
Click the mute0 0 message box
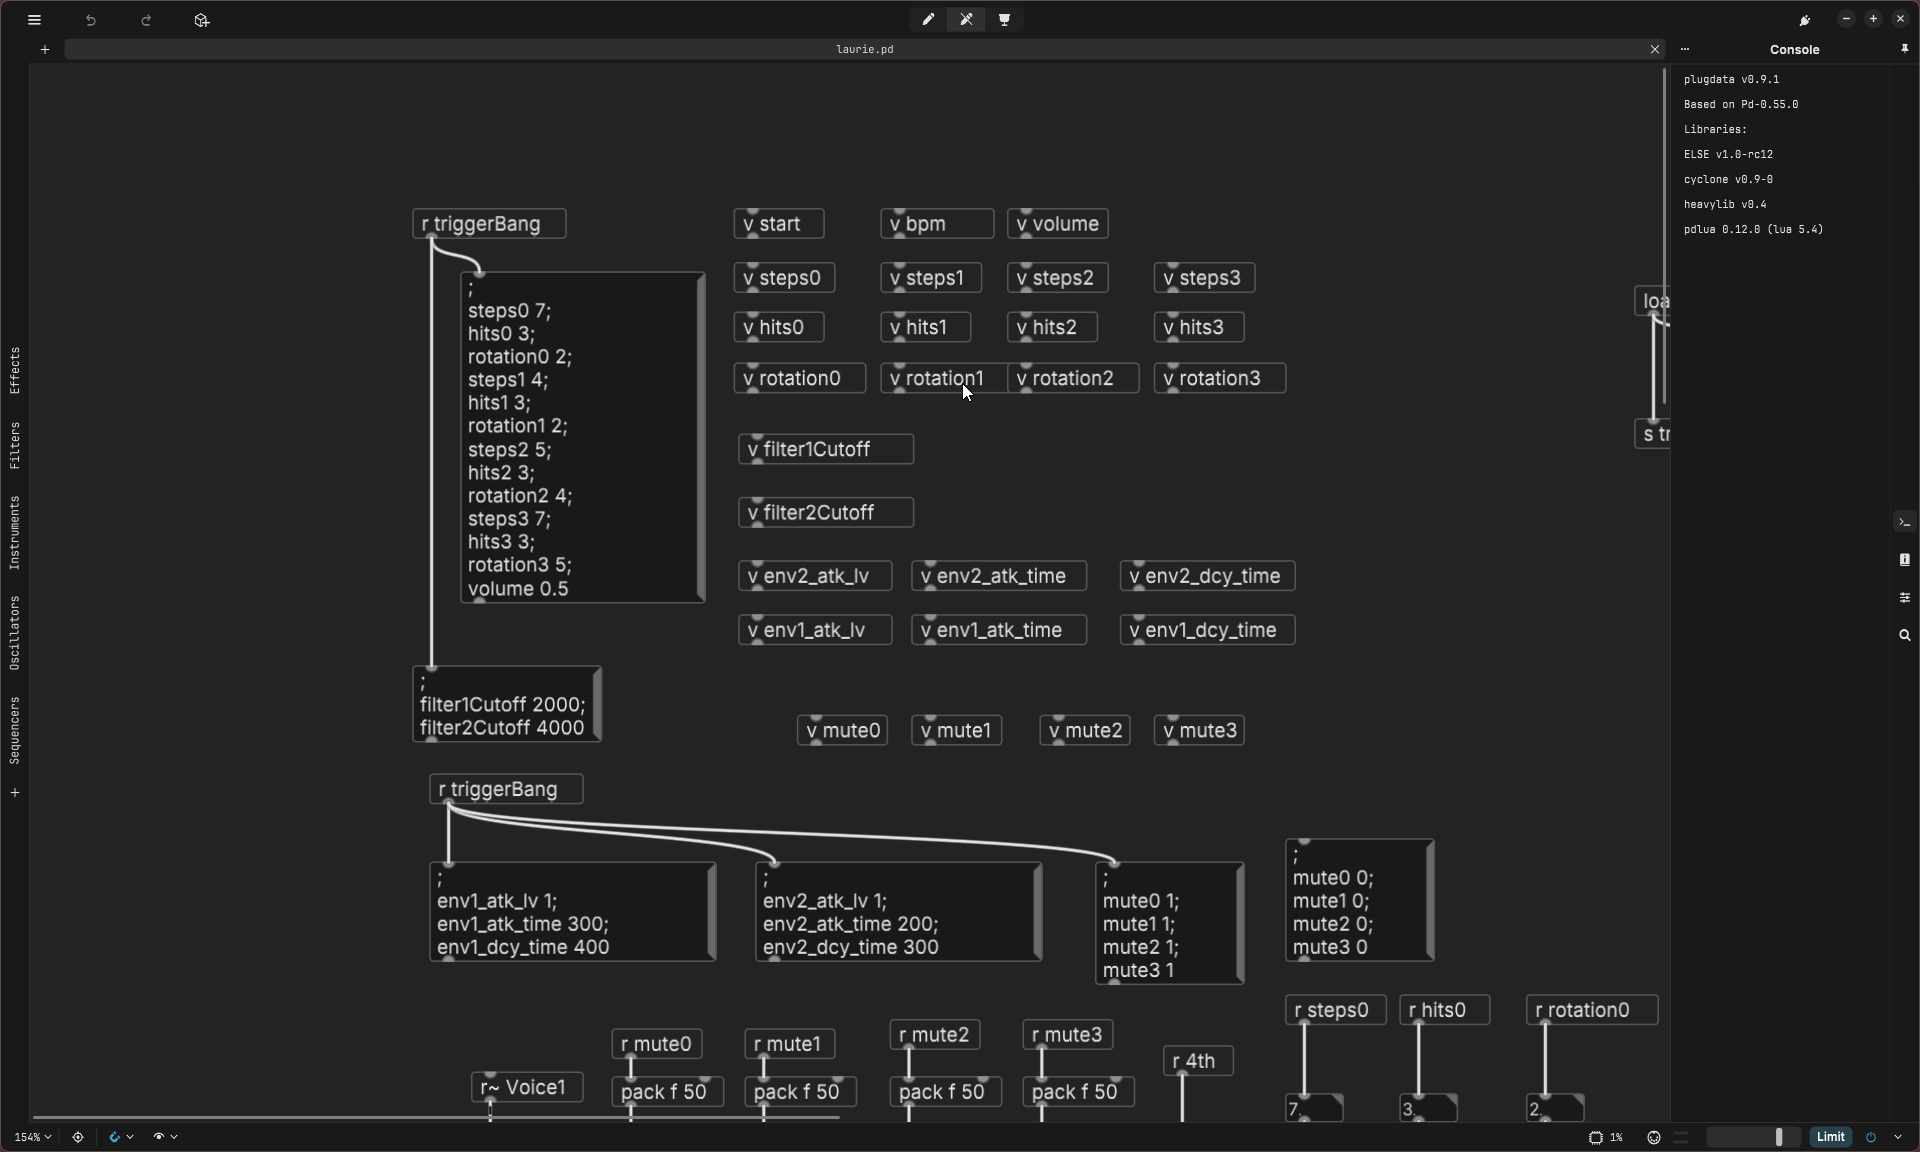click(1358, 901)
